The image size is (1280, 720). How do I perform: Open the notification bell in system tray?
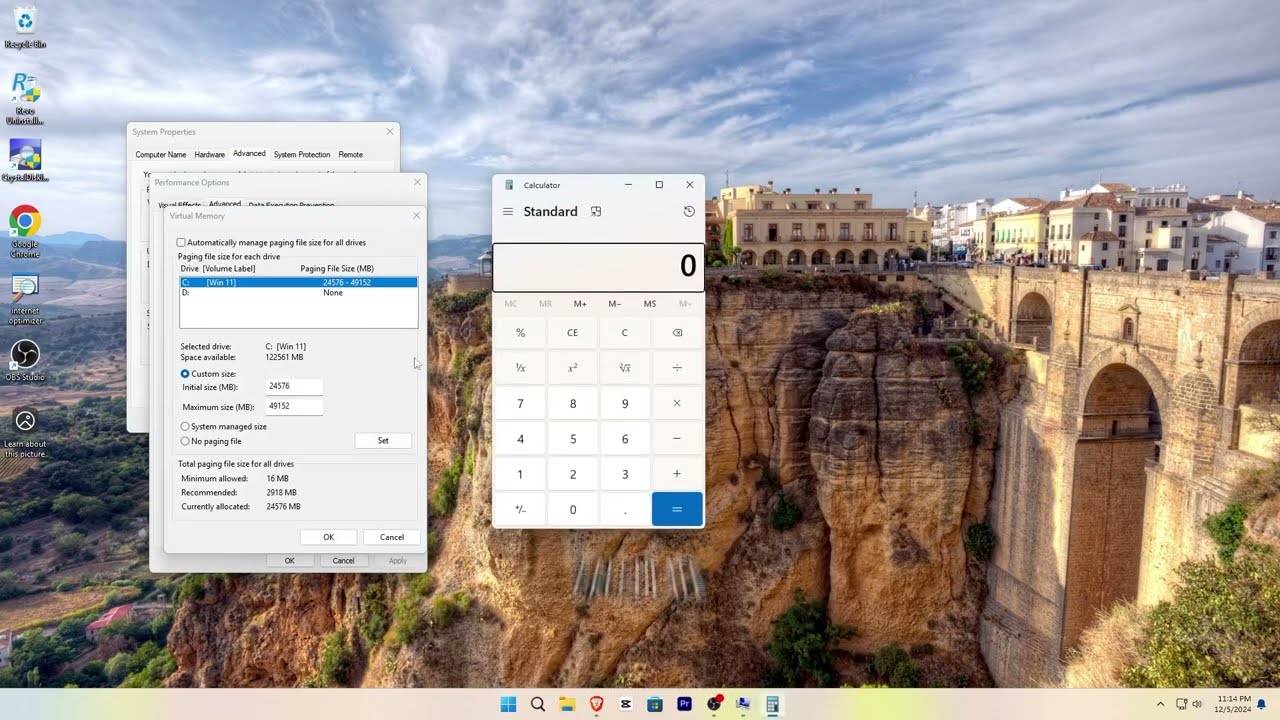pos(1262,704)
